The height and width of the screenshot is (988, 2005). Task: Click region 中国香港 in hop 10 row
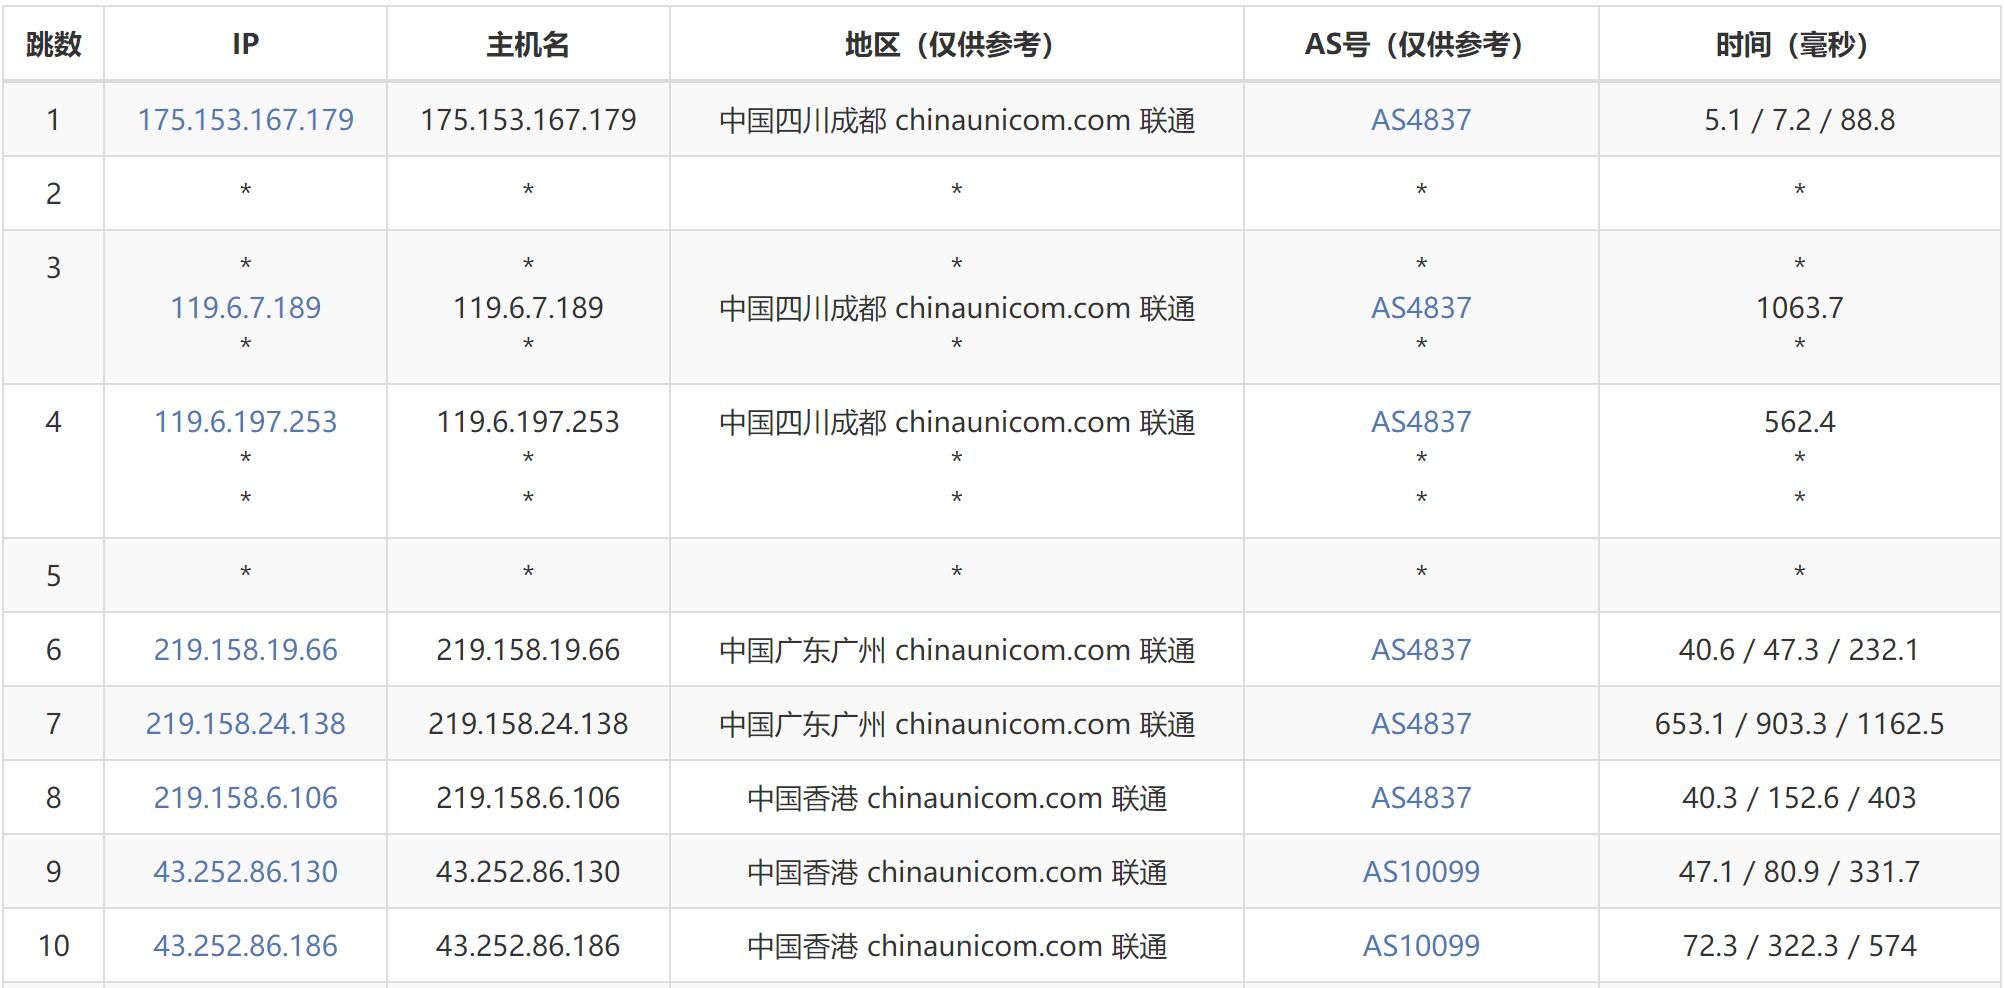[x=802, y=946]
